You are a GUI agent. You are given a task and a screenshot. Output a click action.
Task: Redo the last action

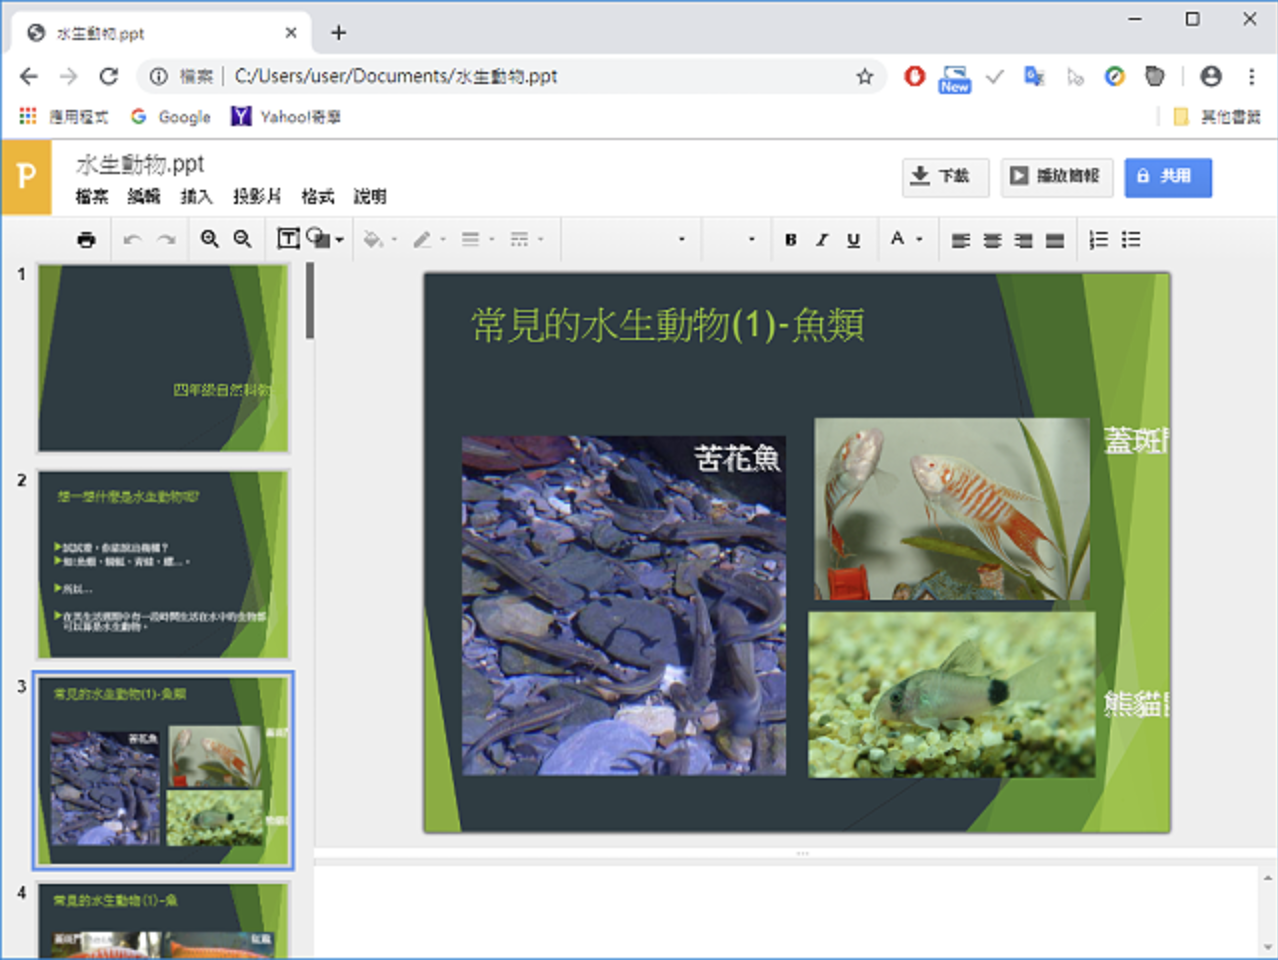(x=166, y=239)
